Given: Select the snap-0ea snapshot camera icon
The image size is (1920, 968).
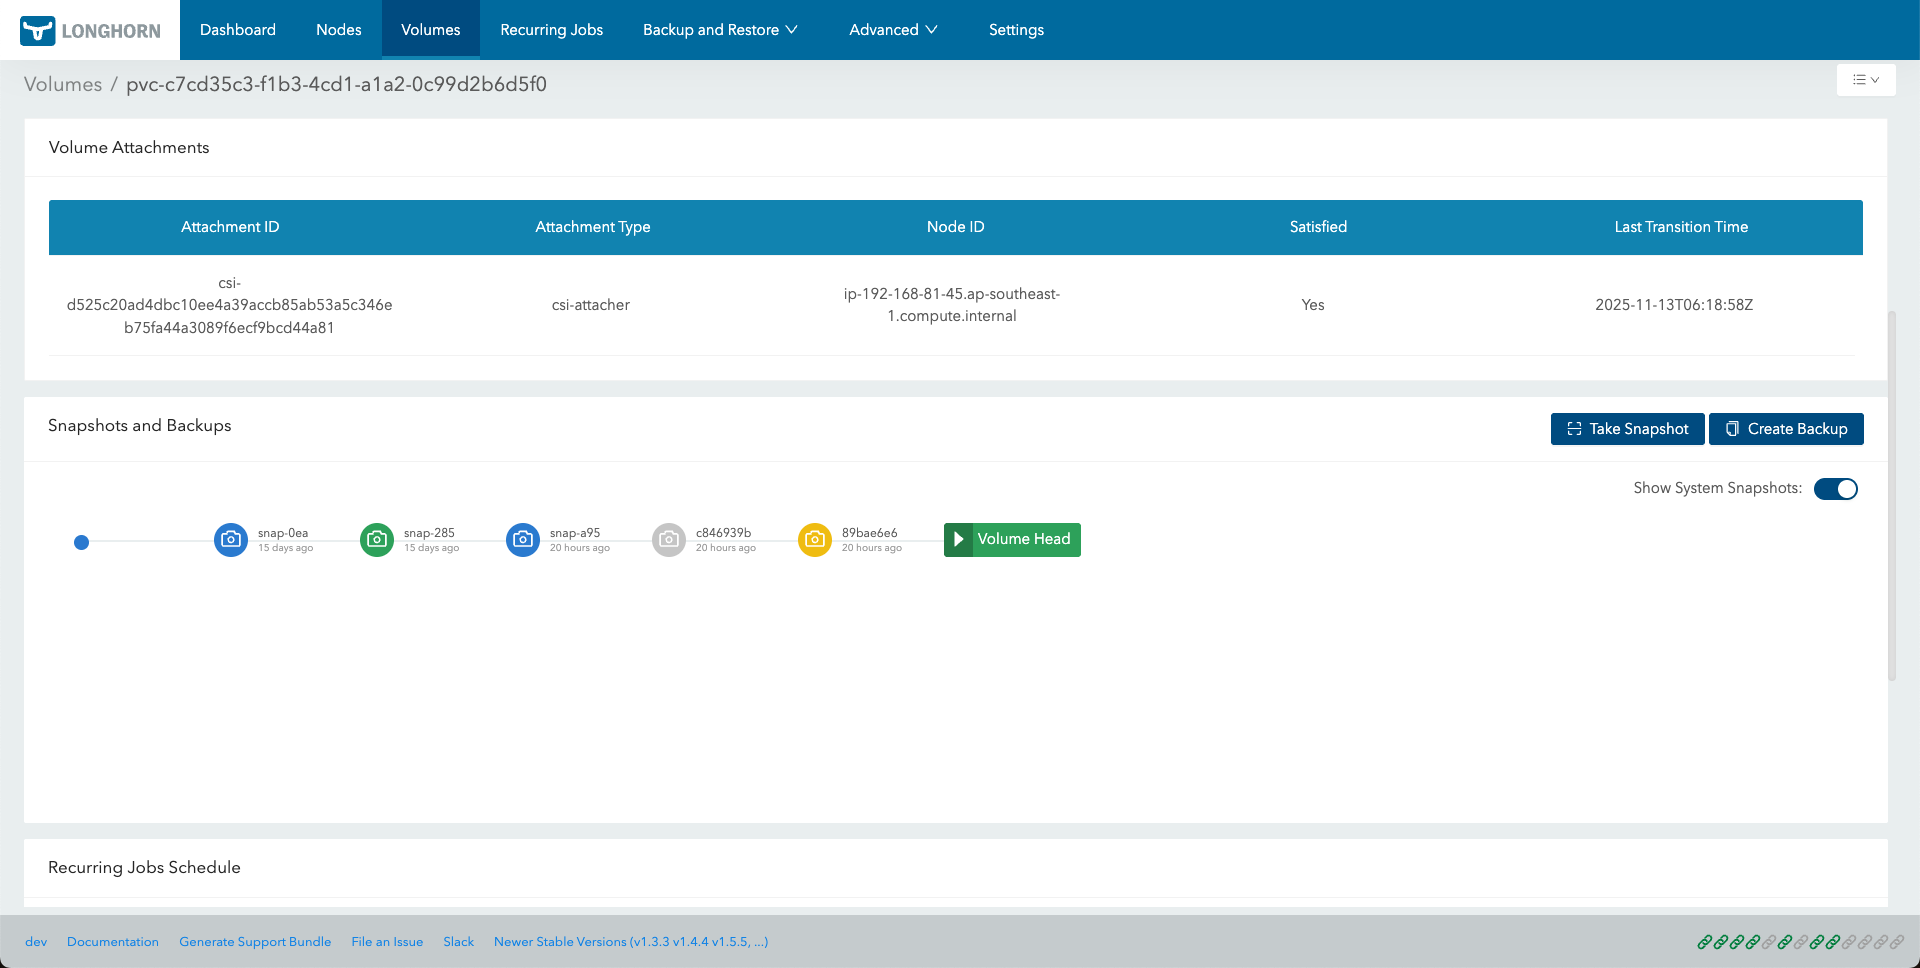Looking at the screenshot, I should [x=230, y=540].
